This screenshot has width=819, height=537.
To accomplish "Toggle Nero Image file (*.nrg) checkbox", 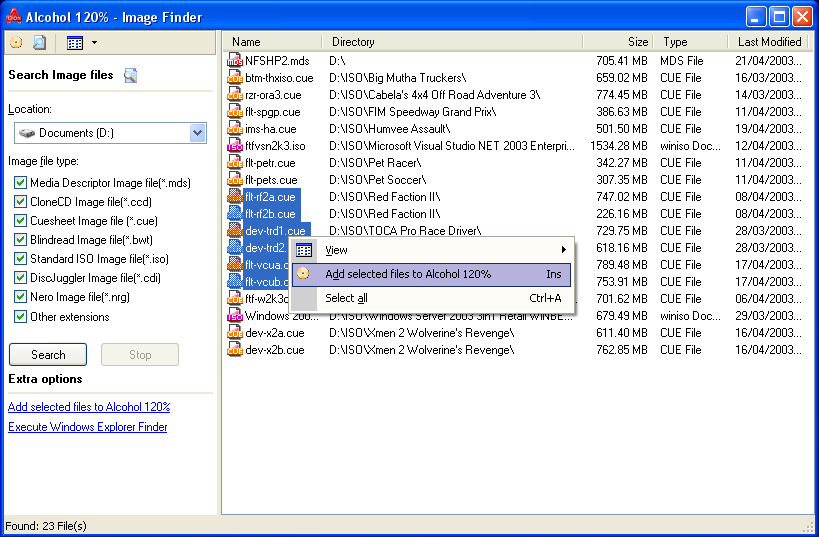I will click(20, 297).
